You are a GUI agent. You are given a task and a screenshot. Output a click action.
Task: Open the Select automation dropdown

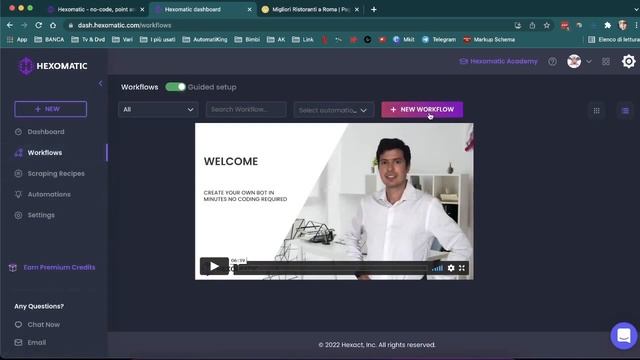[x=333, y=110]
